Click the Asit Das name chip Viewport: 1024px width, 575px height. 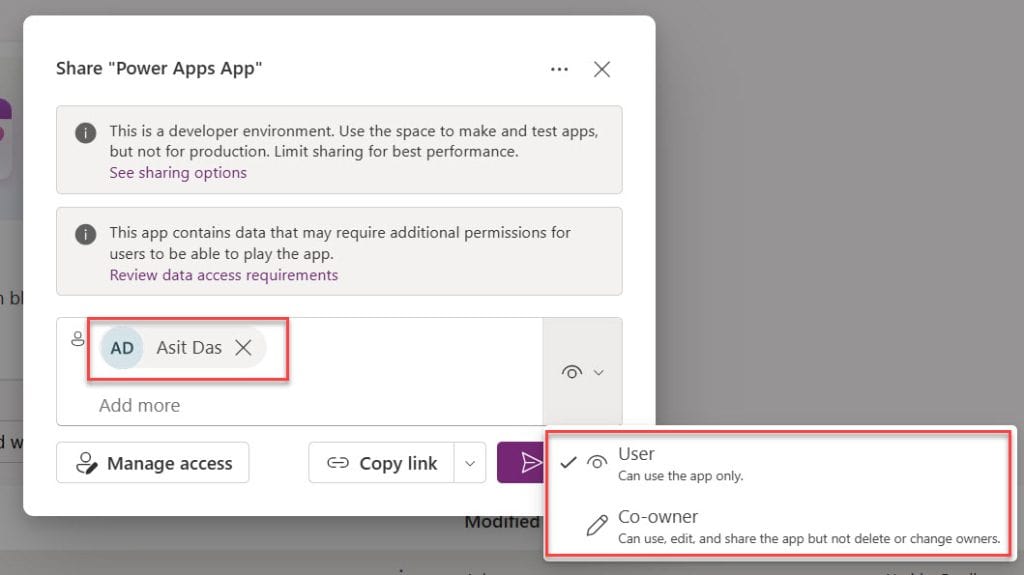[x=184, y=348]
